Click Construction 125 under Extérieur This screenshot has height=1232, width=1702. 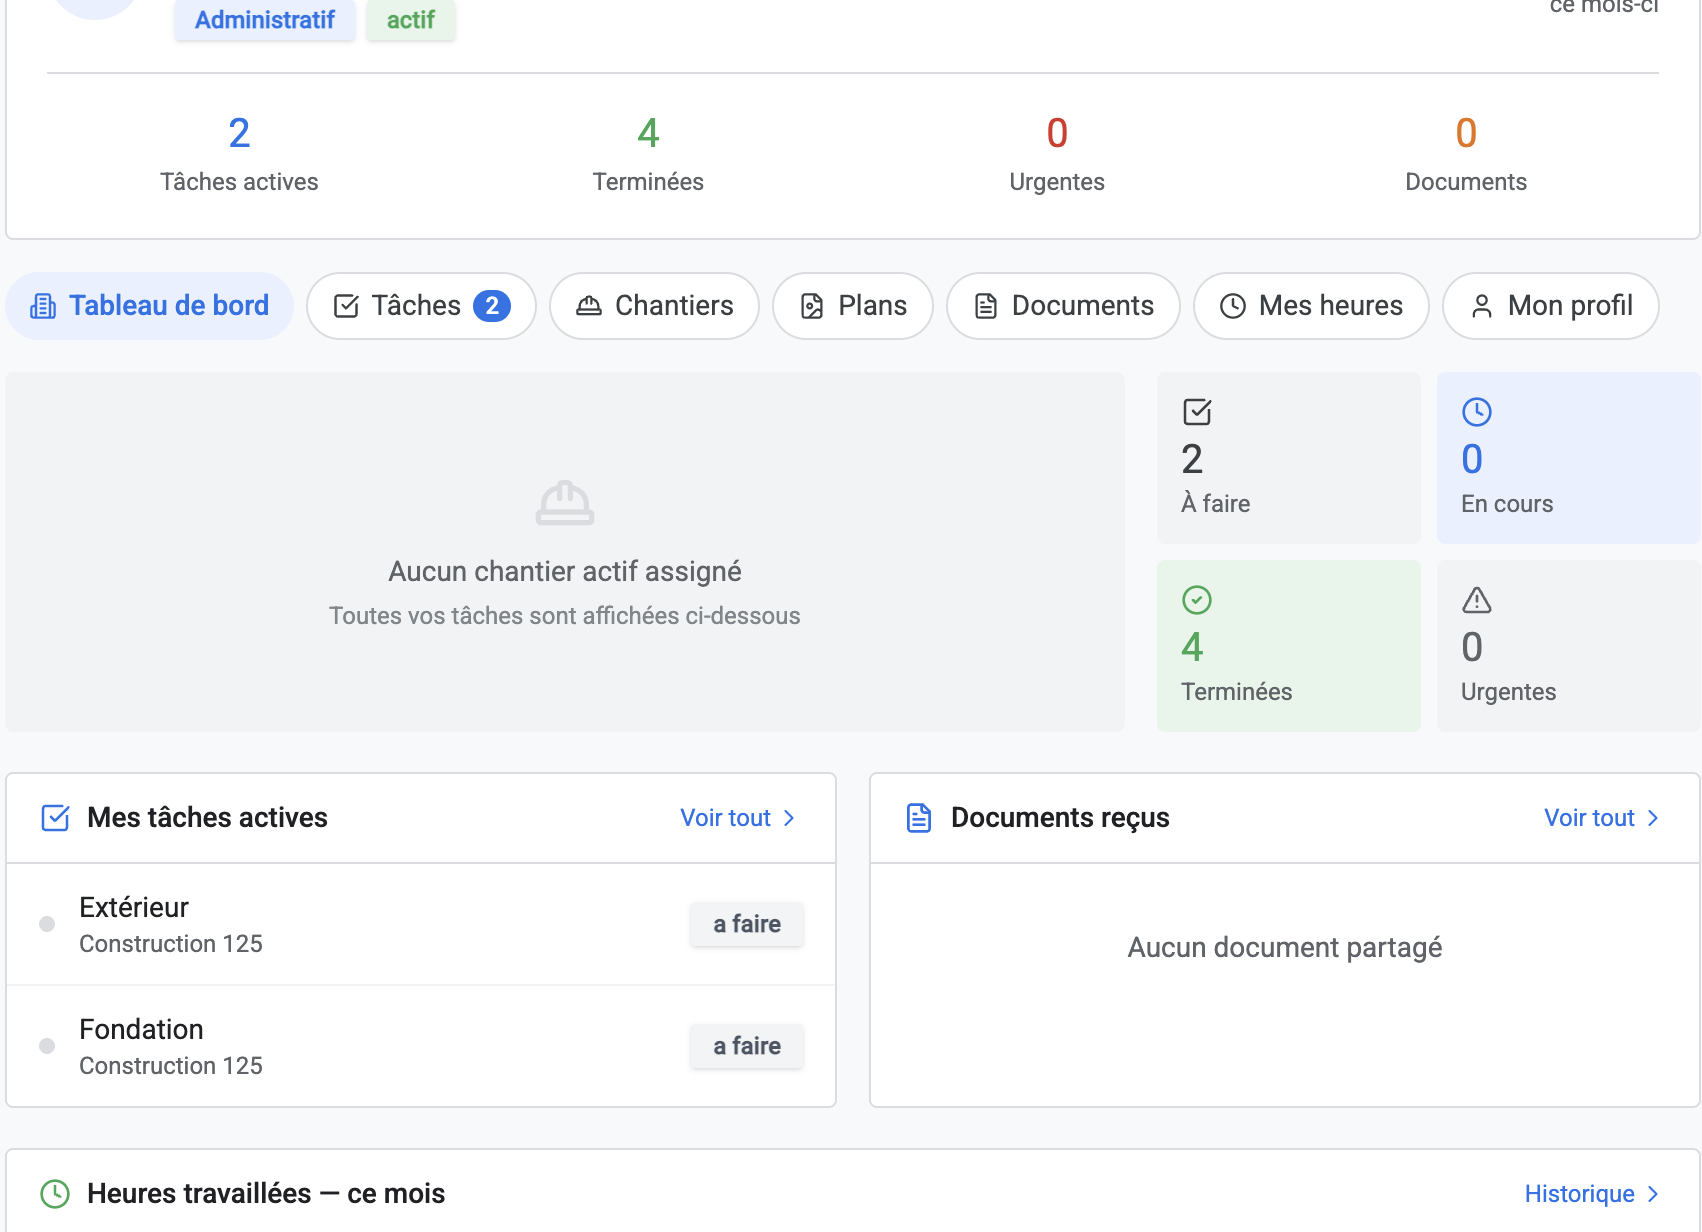[x=171, y=944]
